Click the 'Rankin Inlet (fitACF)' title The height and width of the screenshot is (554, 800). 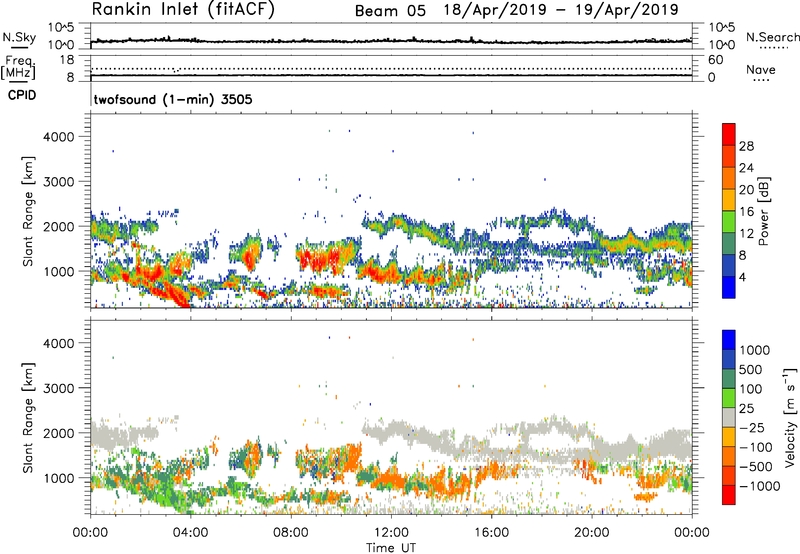click(x=183, y=10)
